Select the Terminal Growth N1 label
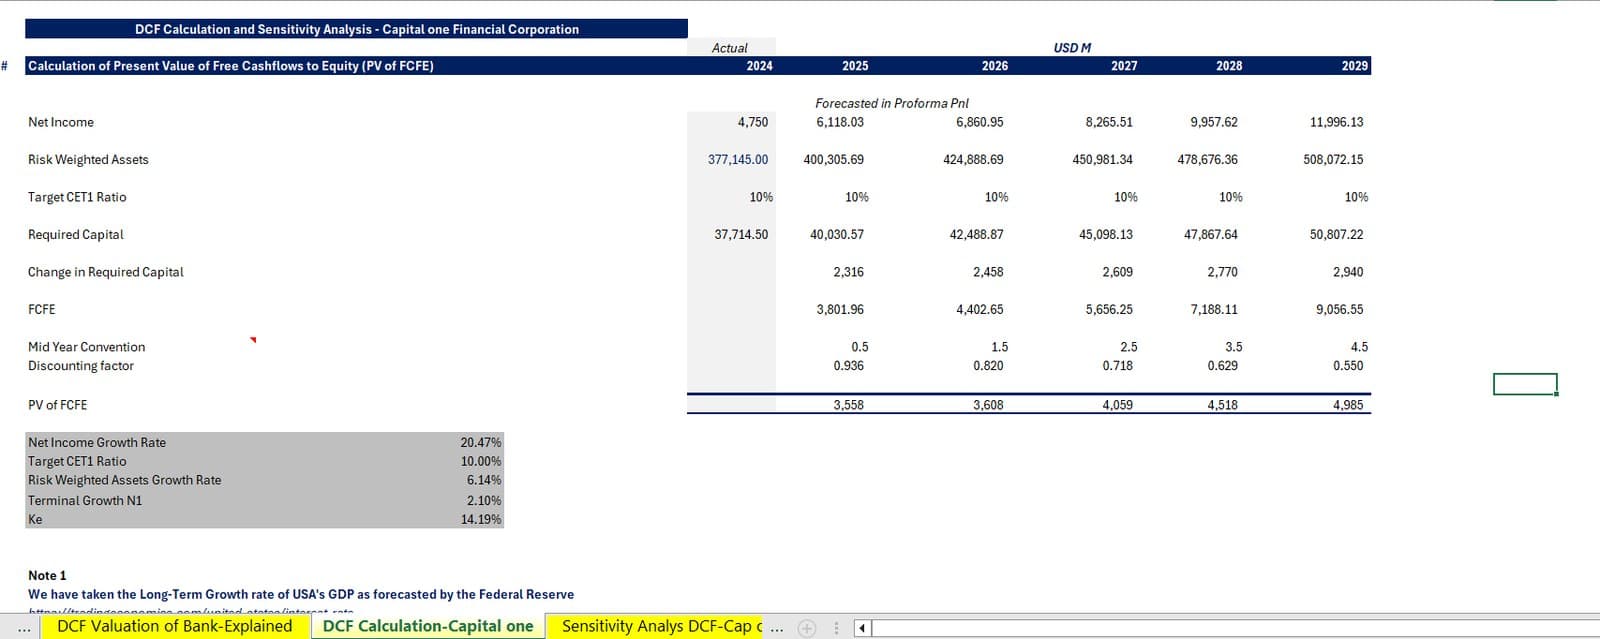 point(85,501)
